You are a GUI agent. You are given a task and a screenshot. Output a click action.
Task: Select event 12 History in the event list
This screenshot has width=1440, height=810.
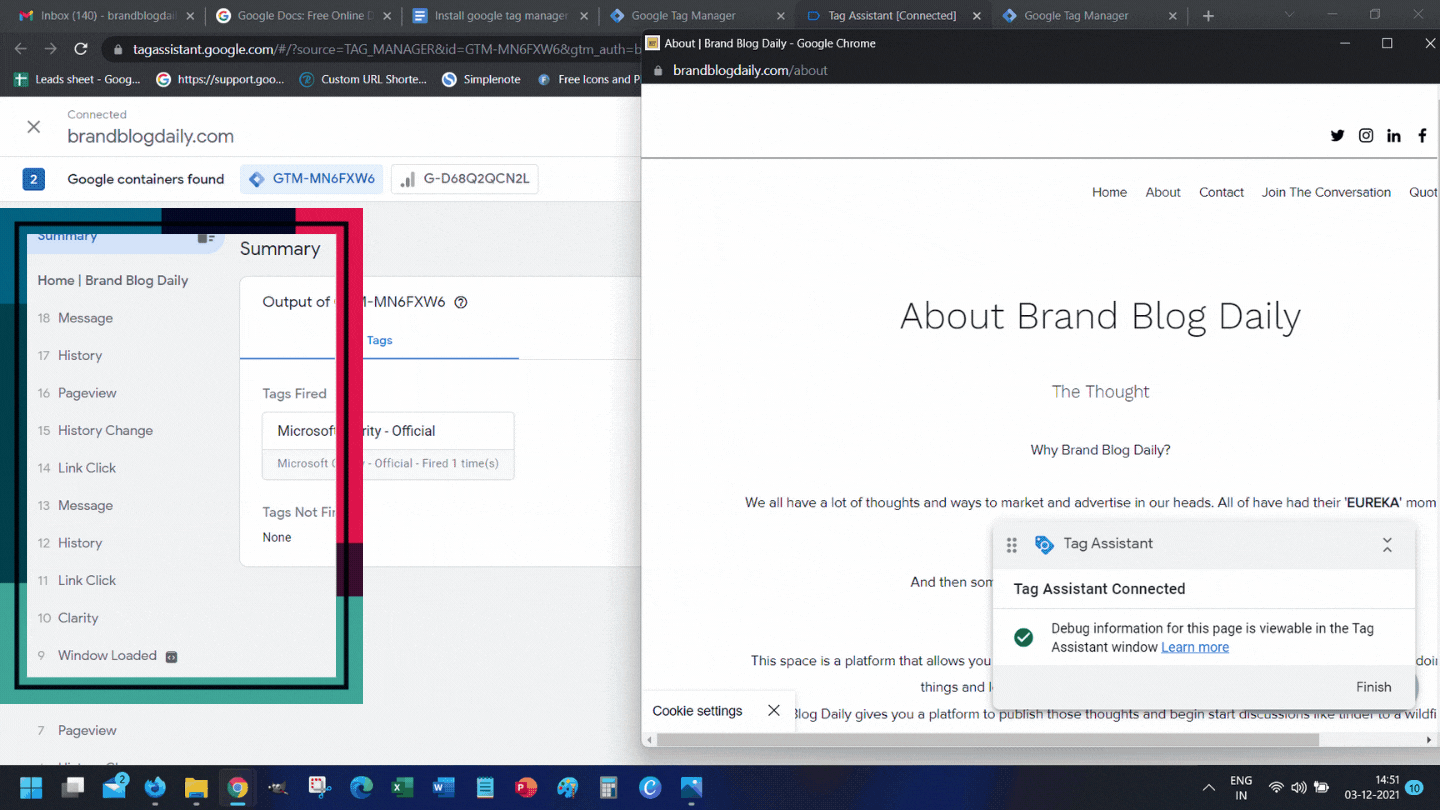(70, 543)
